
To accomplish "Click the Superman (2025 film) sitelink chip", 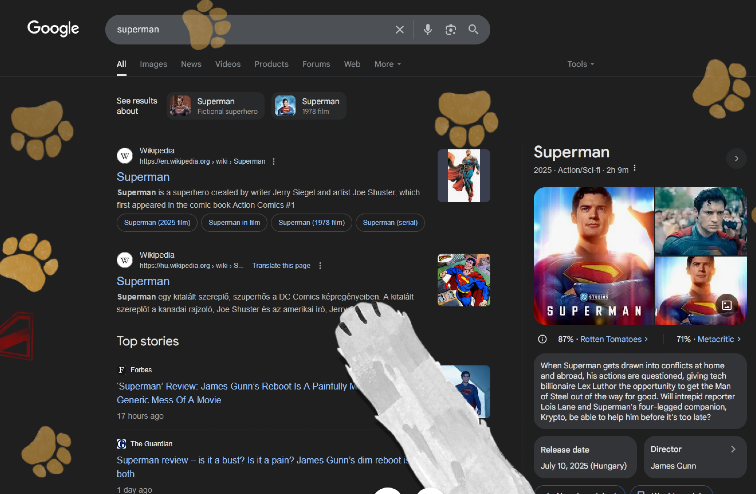I will [157, 223].
